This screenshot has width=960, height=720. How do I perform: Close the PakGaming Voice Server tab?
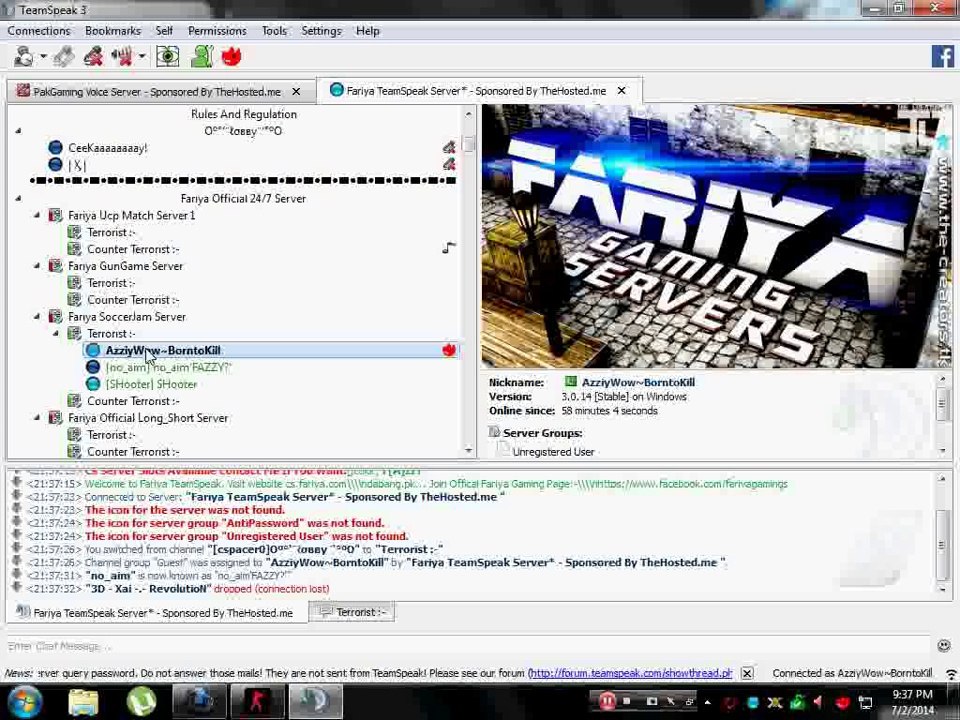(296, 92)
